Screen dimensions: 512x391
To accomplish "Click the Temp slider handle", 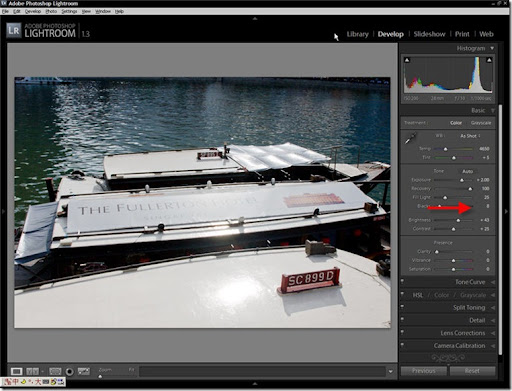I will point(445,149).
